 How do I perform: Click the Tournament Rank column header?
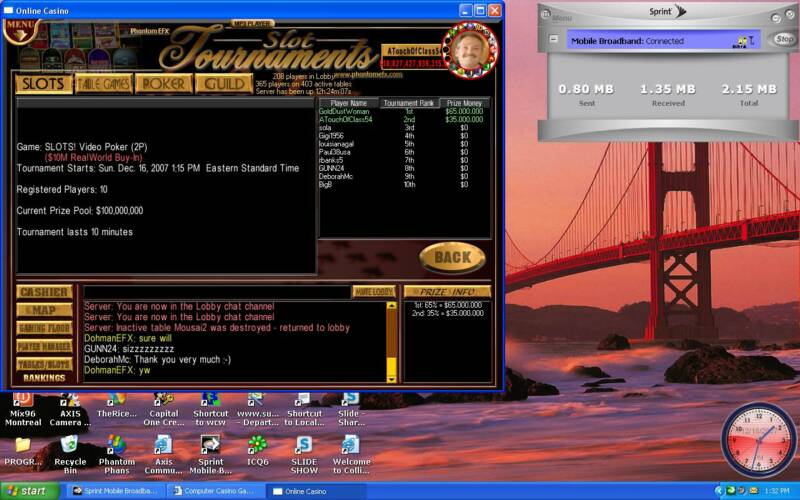[409, 103]
